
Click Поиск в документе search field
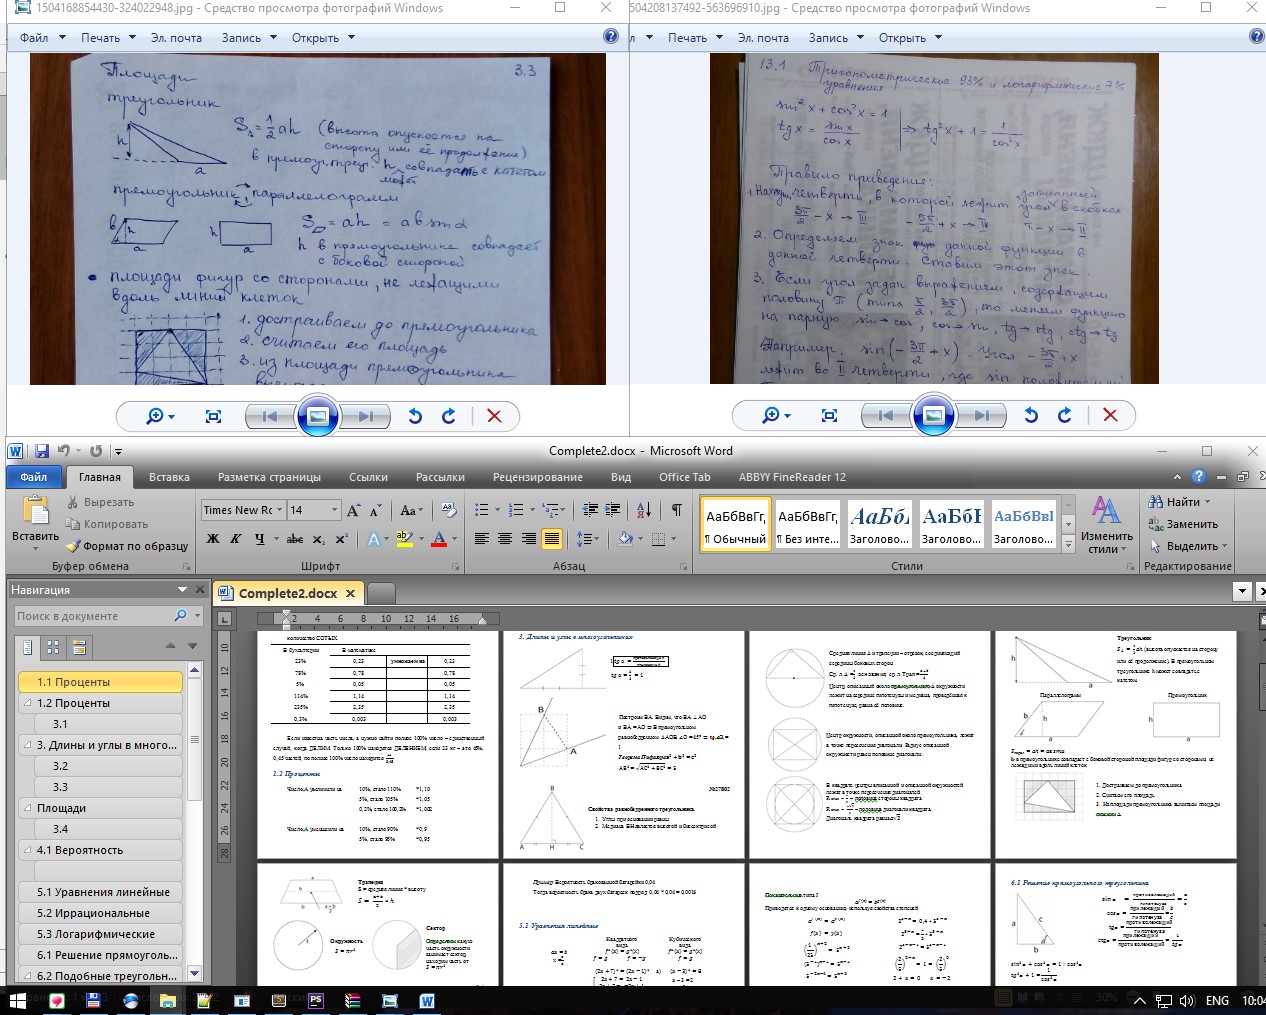click(x=92, y=616)
